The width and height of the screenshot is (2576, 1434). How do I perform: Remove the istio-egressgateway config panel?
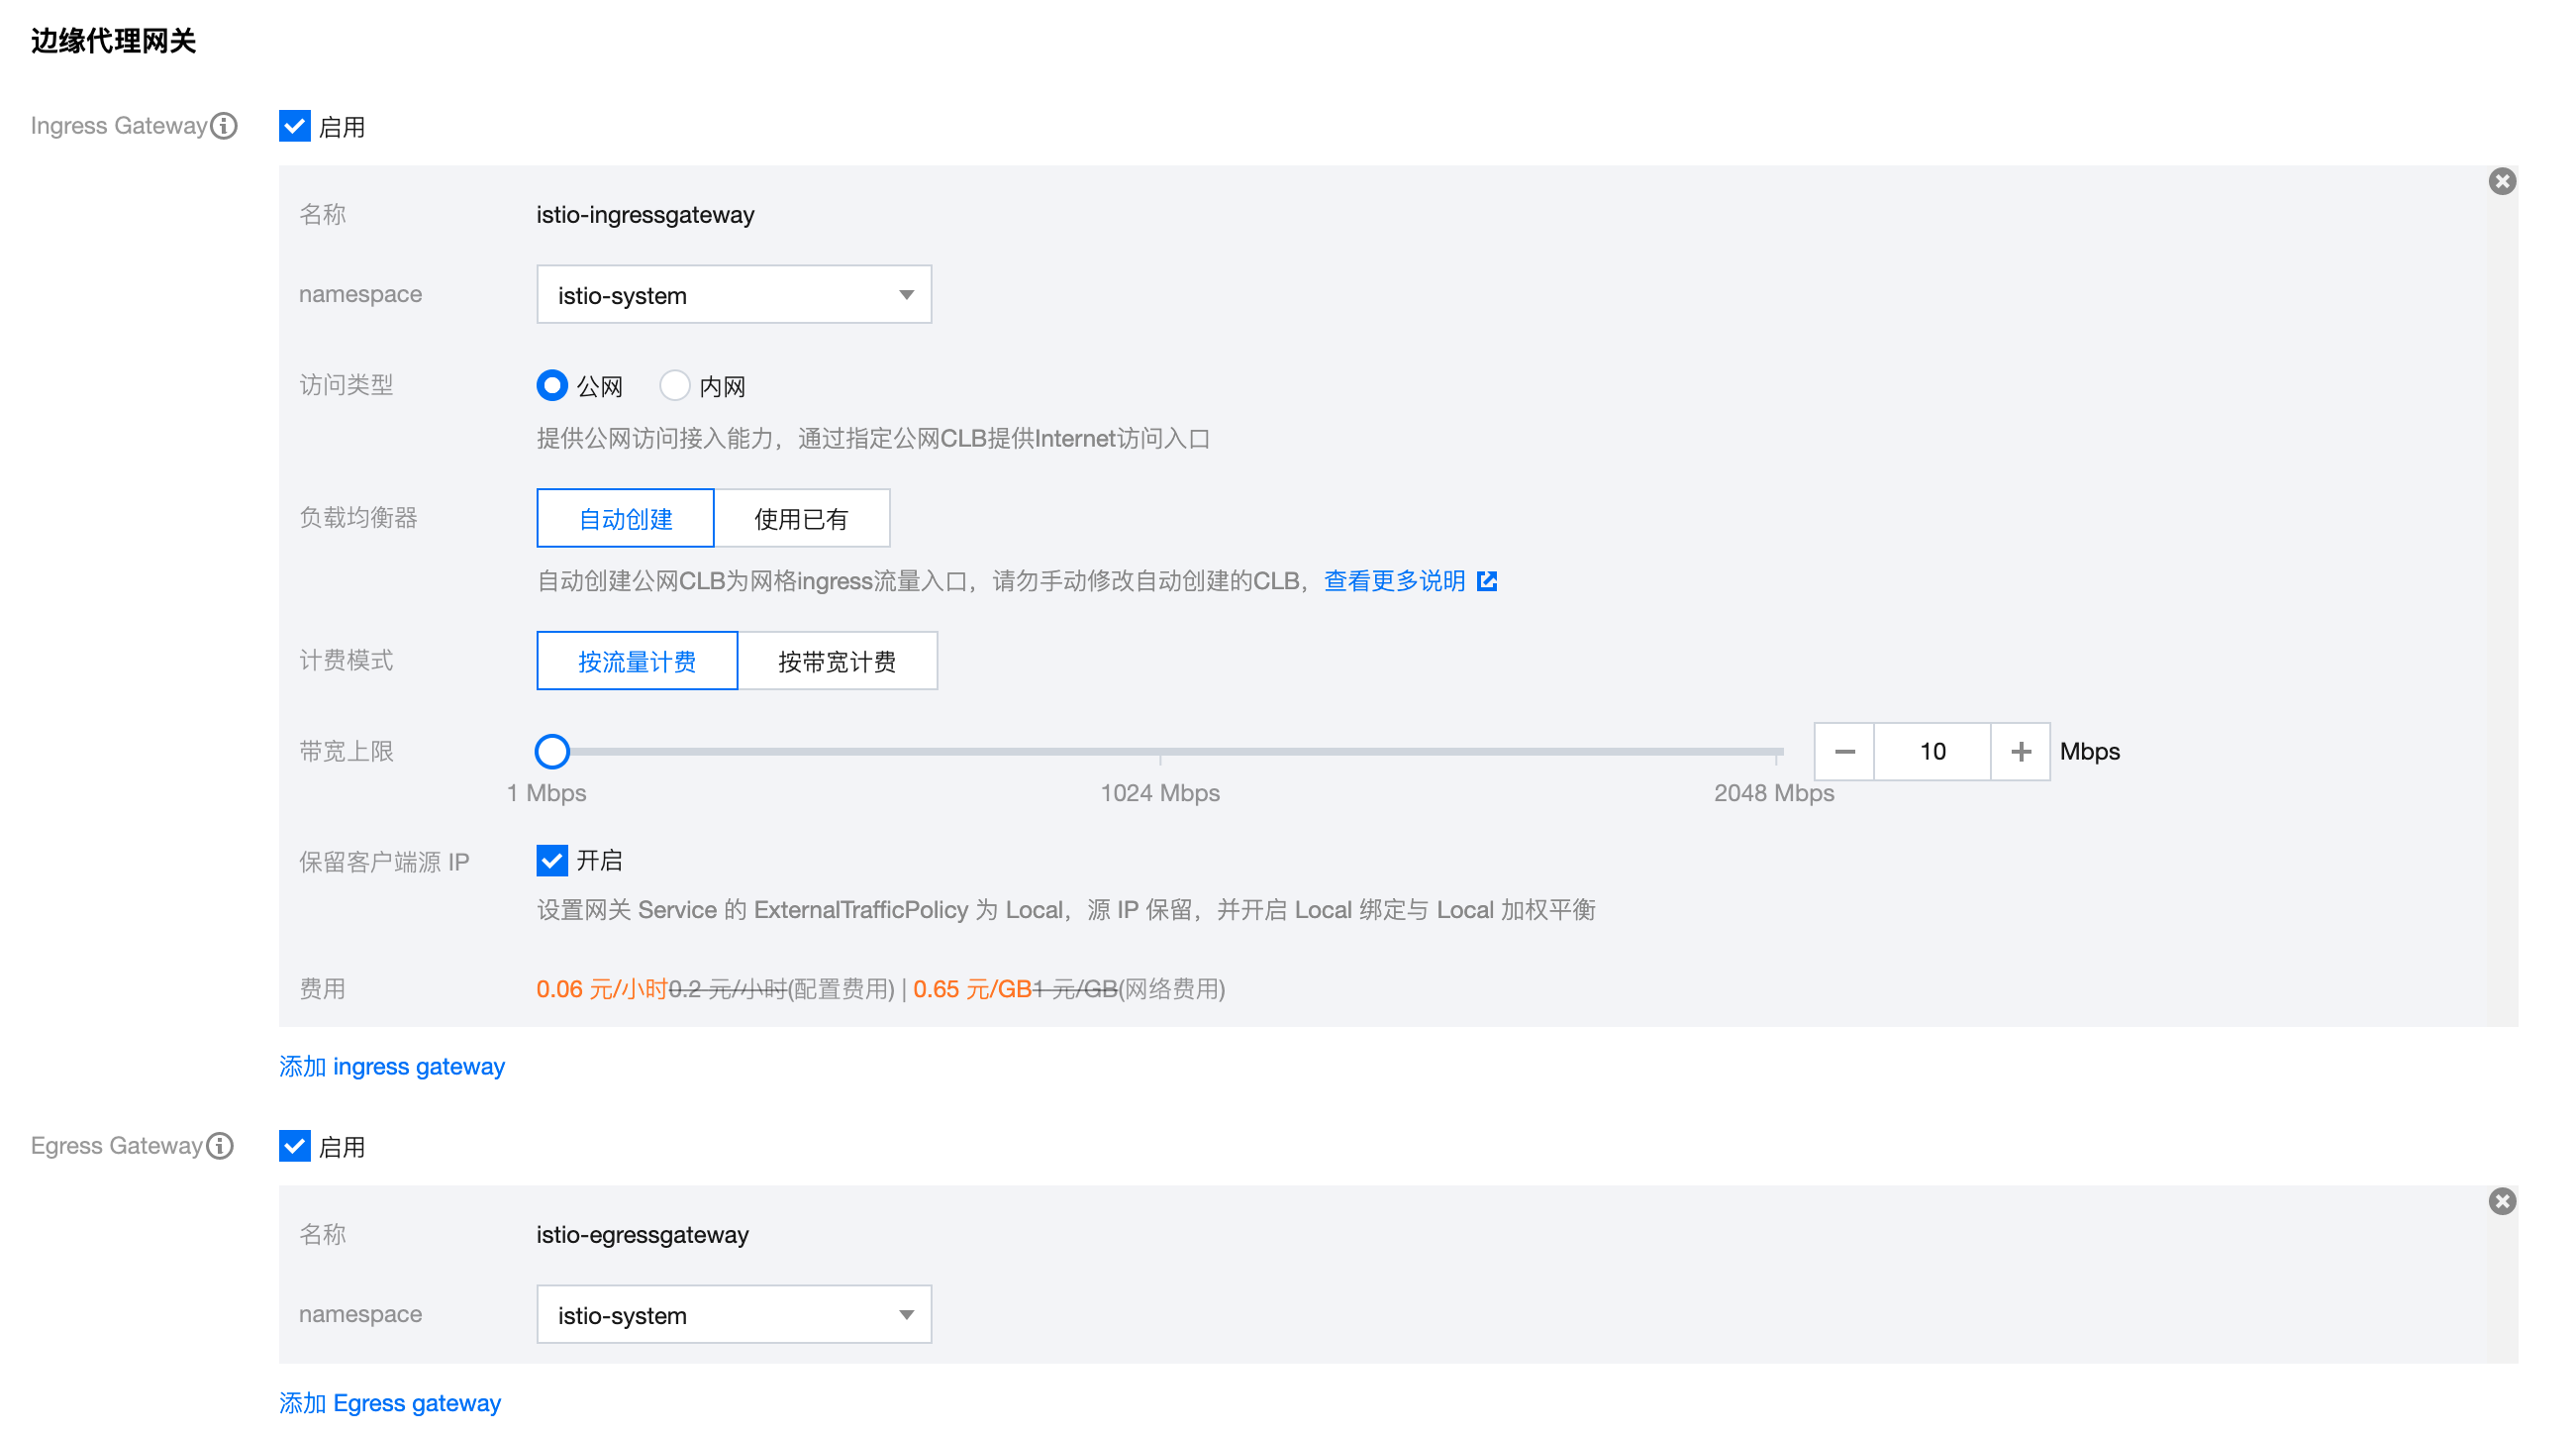(x=2502, y=1202)
